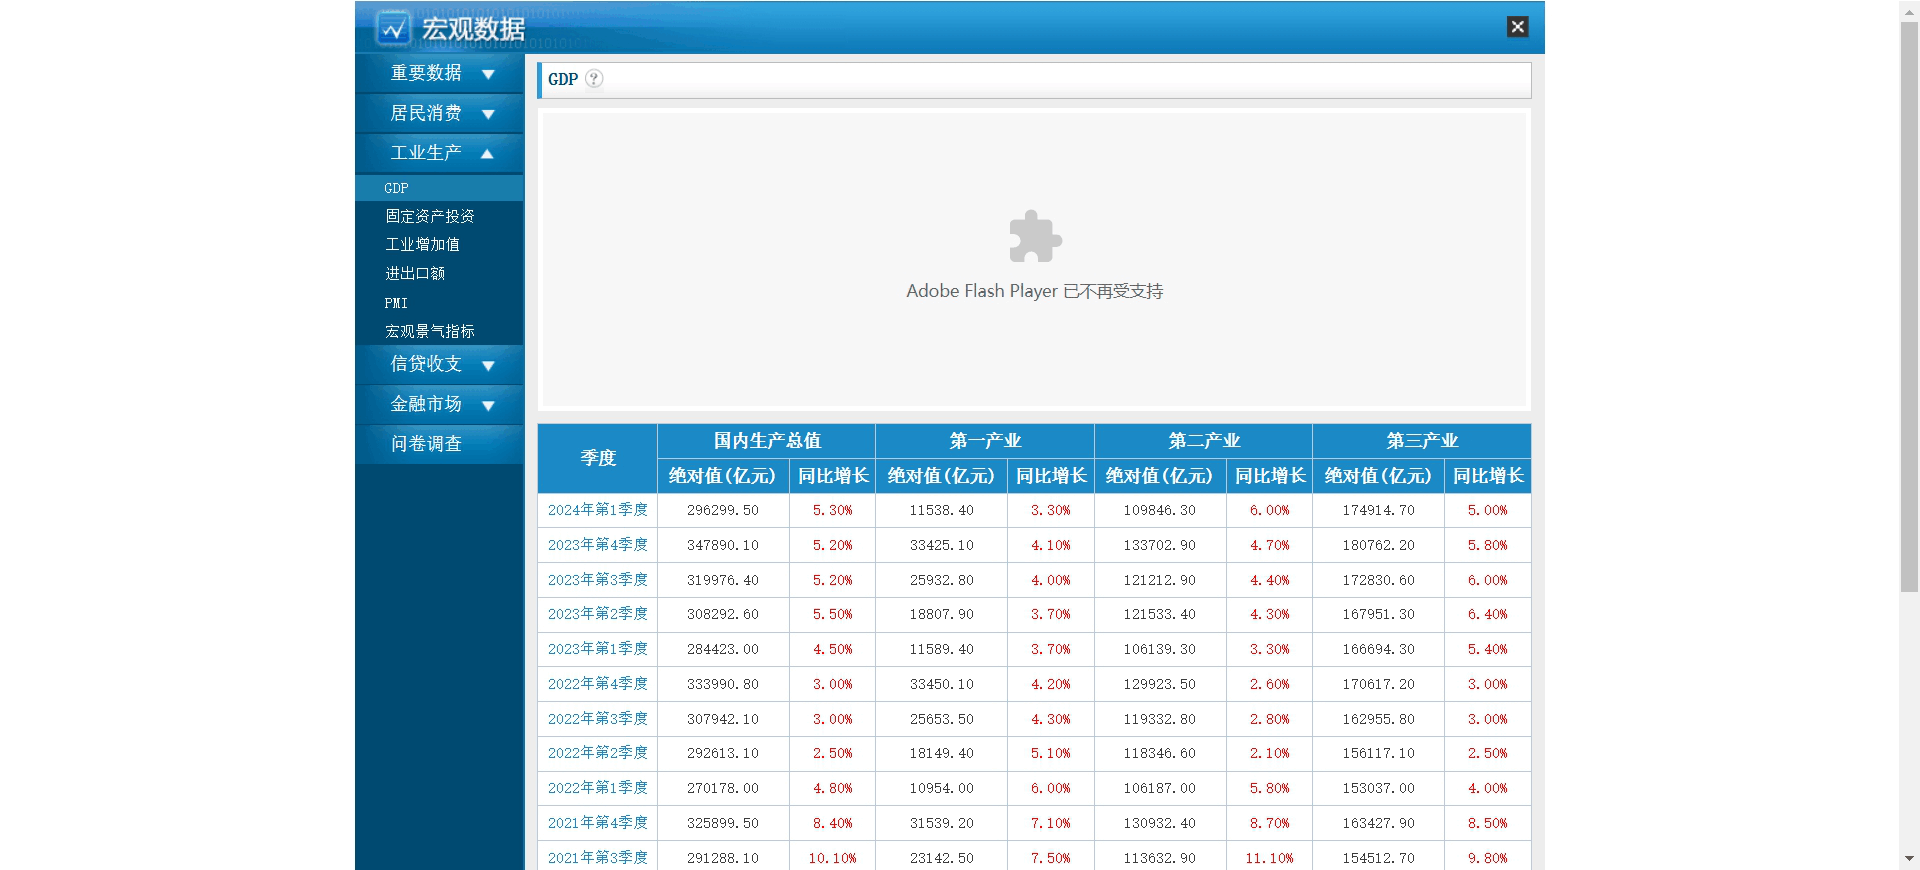Click the scrollbar down arrow
This screenshot has height=870, width=1920.
point(1909,859)
